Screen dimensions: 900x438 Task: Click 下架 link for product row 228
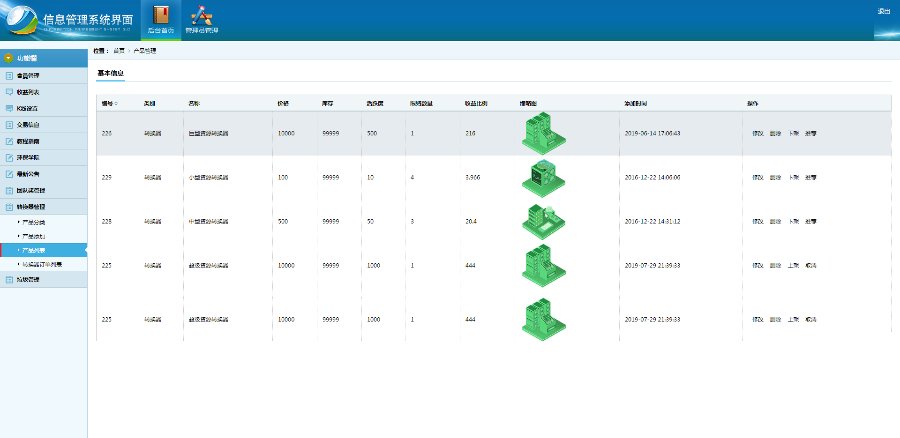[793, 221]
